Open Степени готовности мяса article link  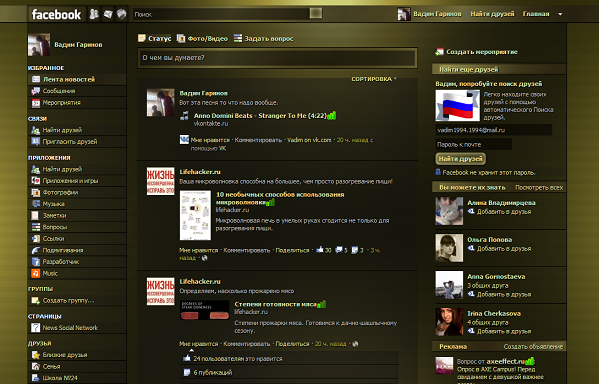(x=275, y=304)
